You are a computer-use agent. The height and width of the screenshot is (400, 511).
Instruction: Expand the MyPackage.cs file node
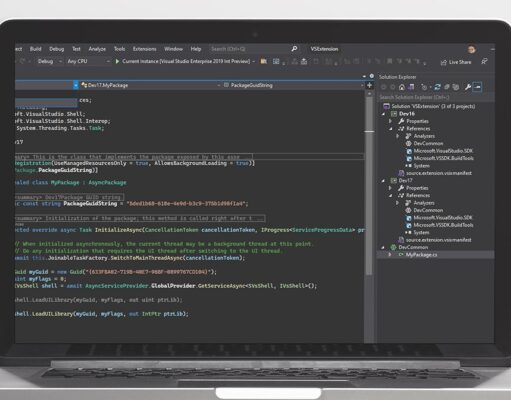click(390, 255)
